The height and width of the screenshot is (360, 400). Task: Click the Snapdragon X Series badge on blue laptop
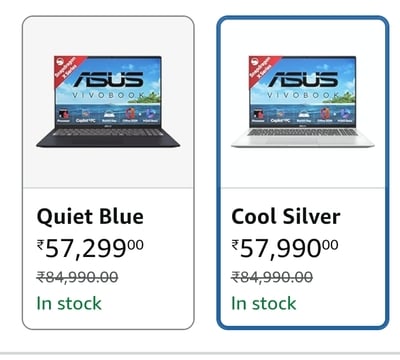pyautogui.click(x=68, y=69)
